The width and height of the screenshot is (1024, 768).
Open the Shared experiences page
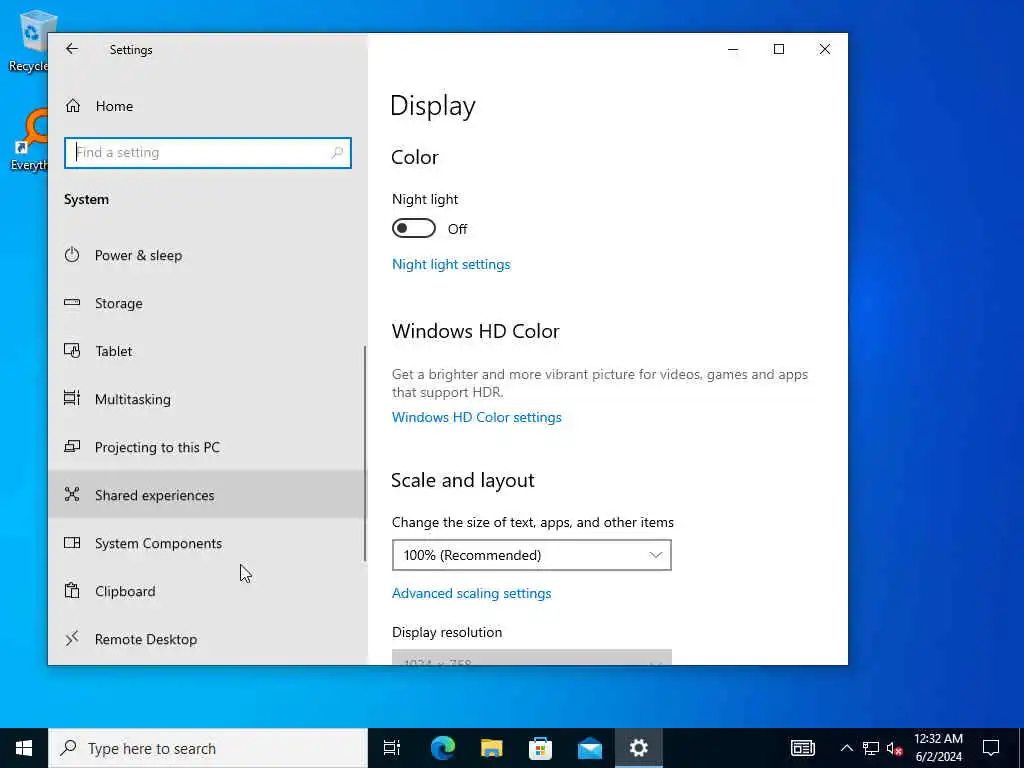[x=206, y=495]
